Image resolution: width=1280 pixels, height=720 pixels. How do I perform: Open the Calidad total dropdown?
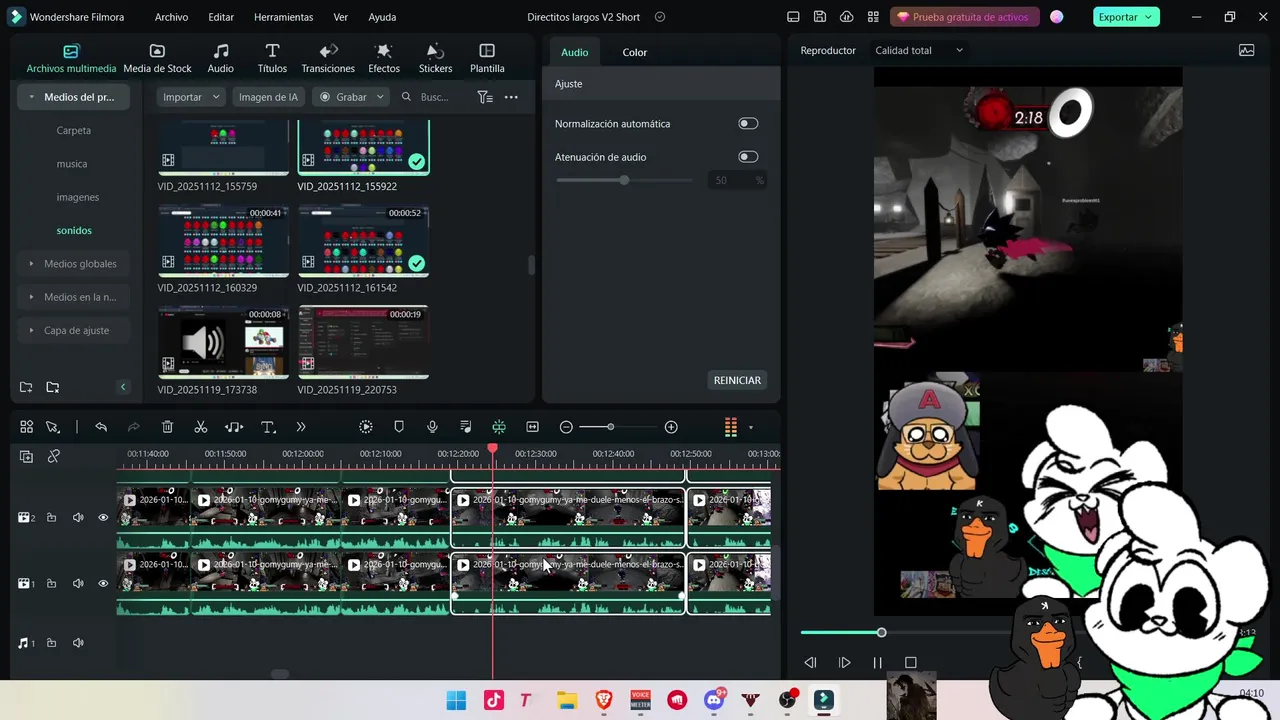point(919,50)
